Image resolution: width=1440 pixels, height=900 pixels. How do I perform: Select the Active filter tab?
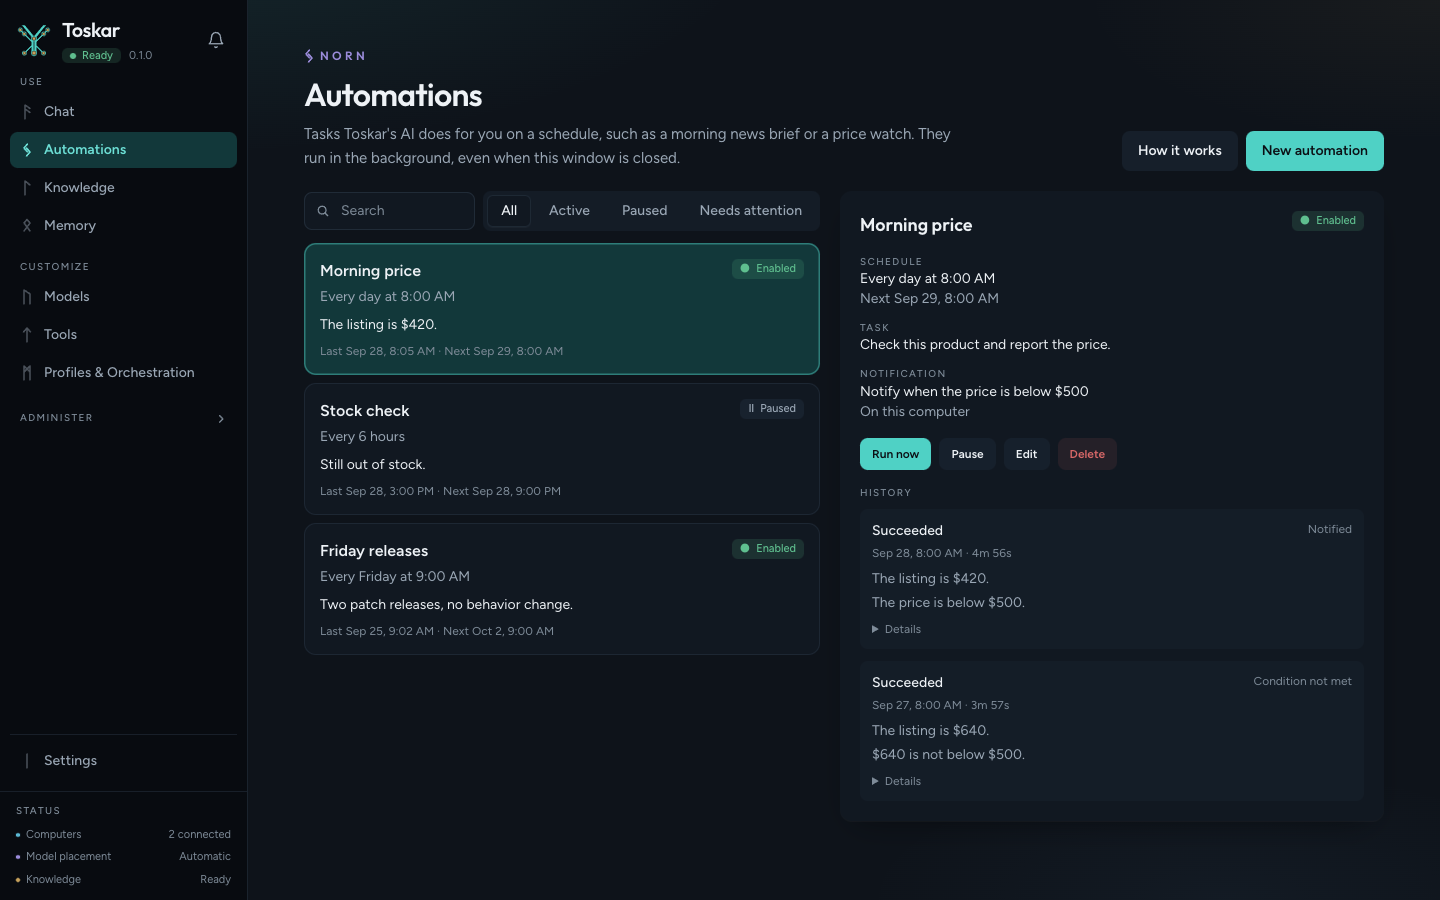(x=569, y=211)
